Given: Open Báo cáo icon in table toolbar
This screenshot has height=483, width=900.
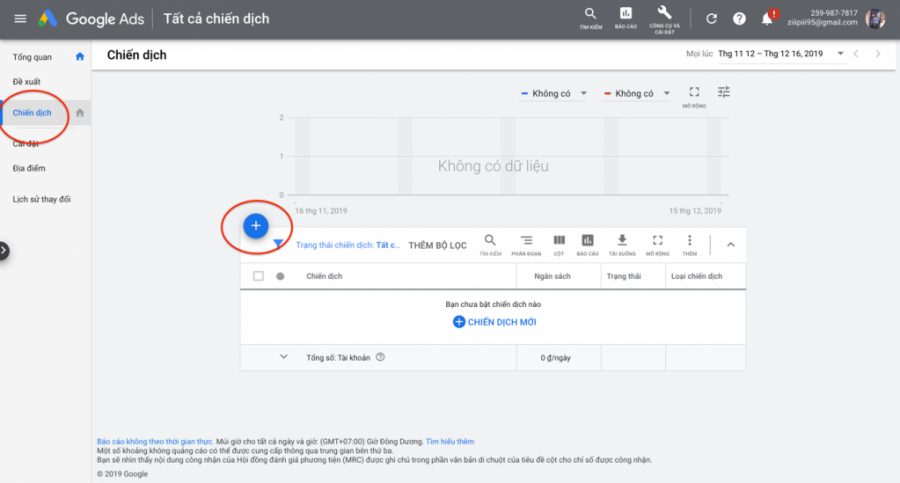Looking at the screenshot, I should [x=587, y=245].
